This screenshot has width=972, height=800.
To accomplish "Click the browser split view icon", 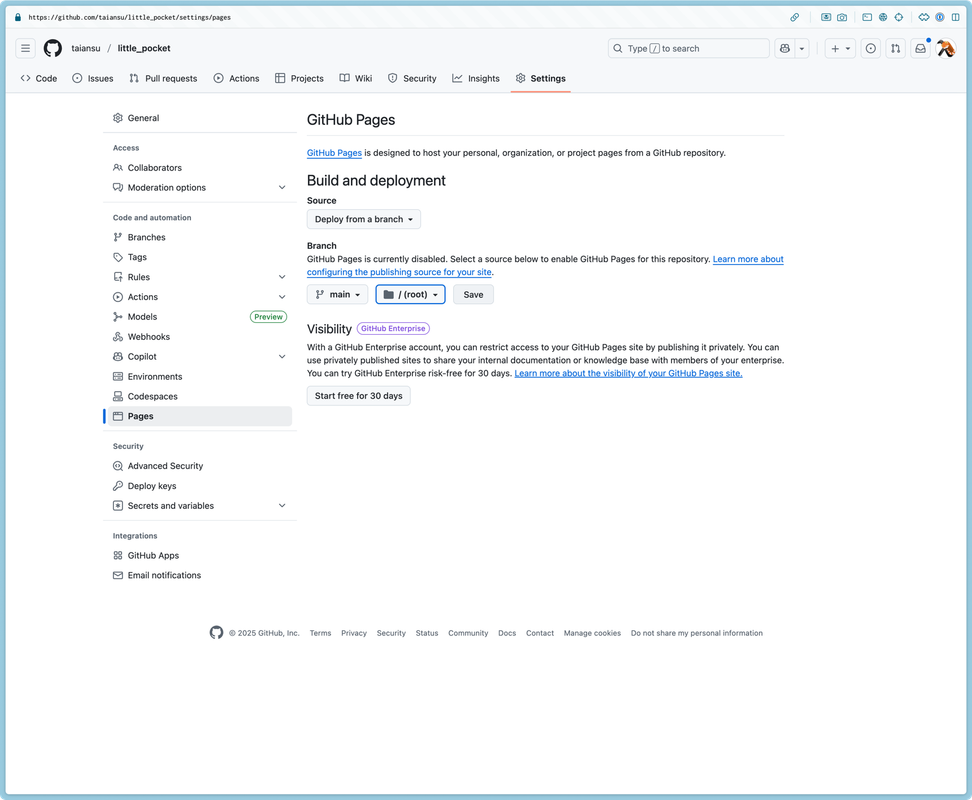I will tap(956, 17).
